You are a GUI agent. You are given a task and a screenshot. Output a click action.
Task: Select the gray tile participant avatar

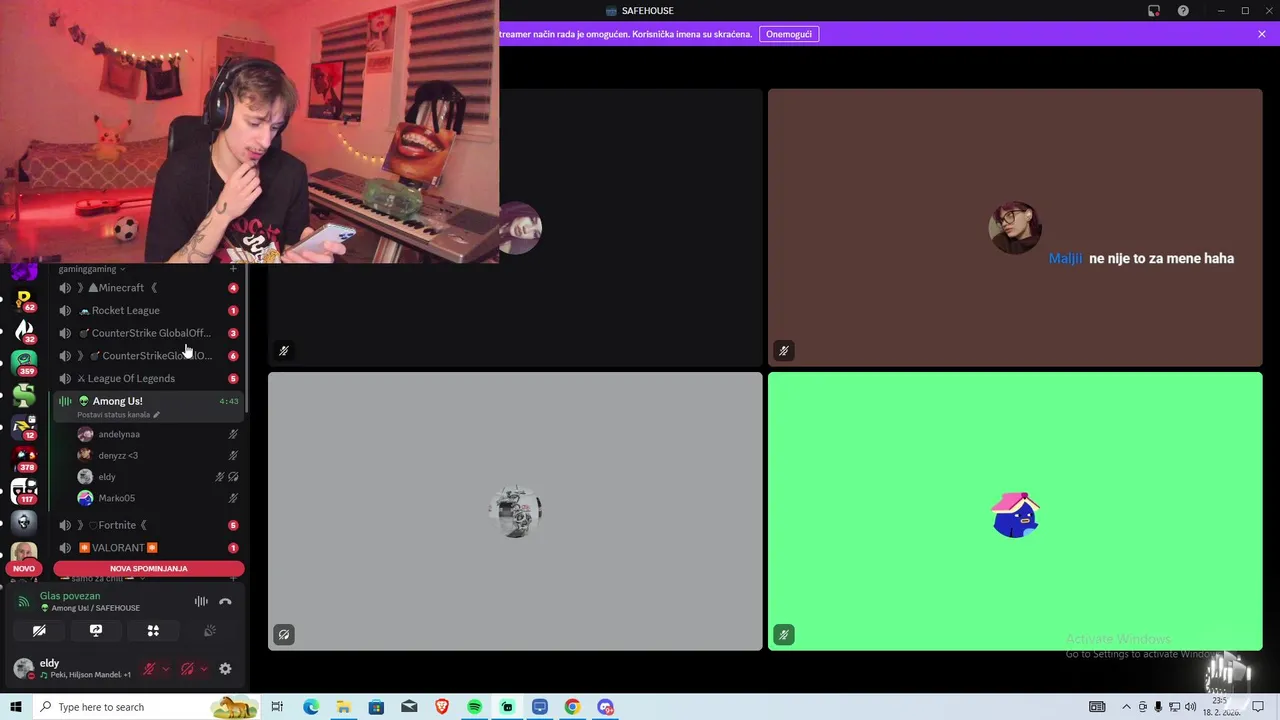click(x=515, y=511)
